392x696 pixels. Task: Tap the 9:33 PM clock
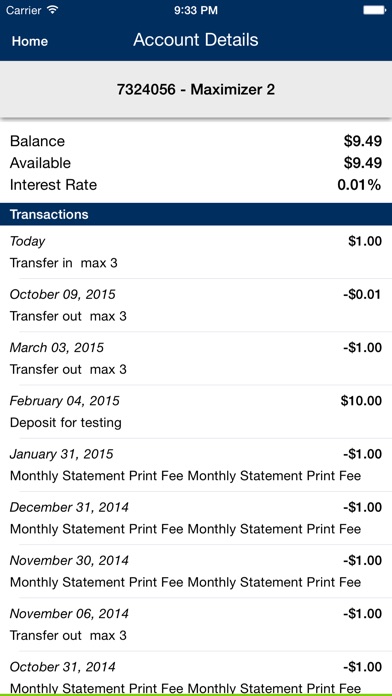coord(196,10)
